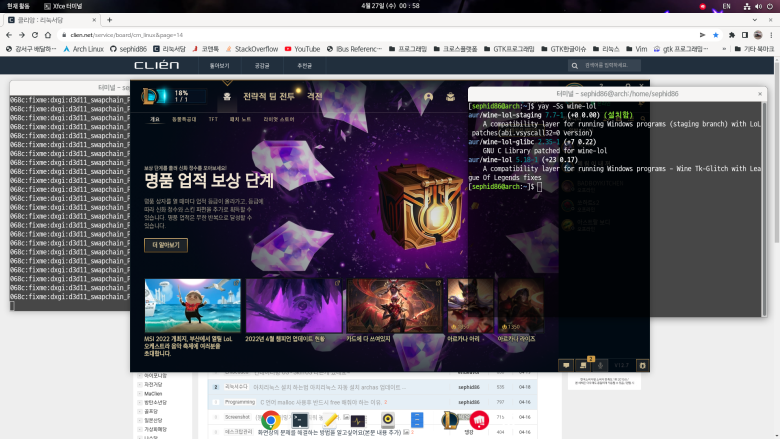The image size is (780, 439).
Task: Click the CLIEN logo
Action: point(156,66)
